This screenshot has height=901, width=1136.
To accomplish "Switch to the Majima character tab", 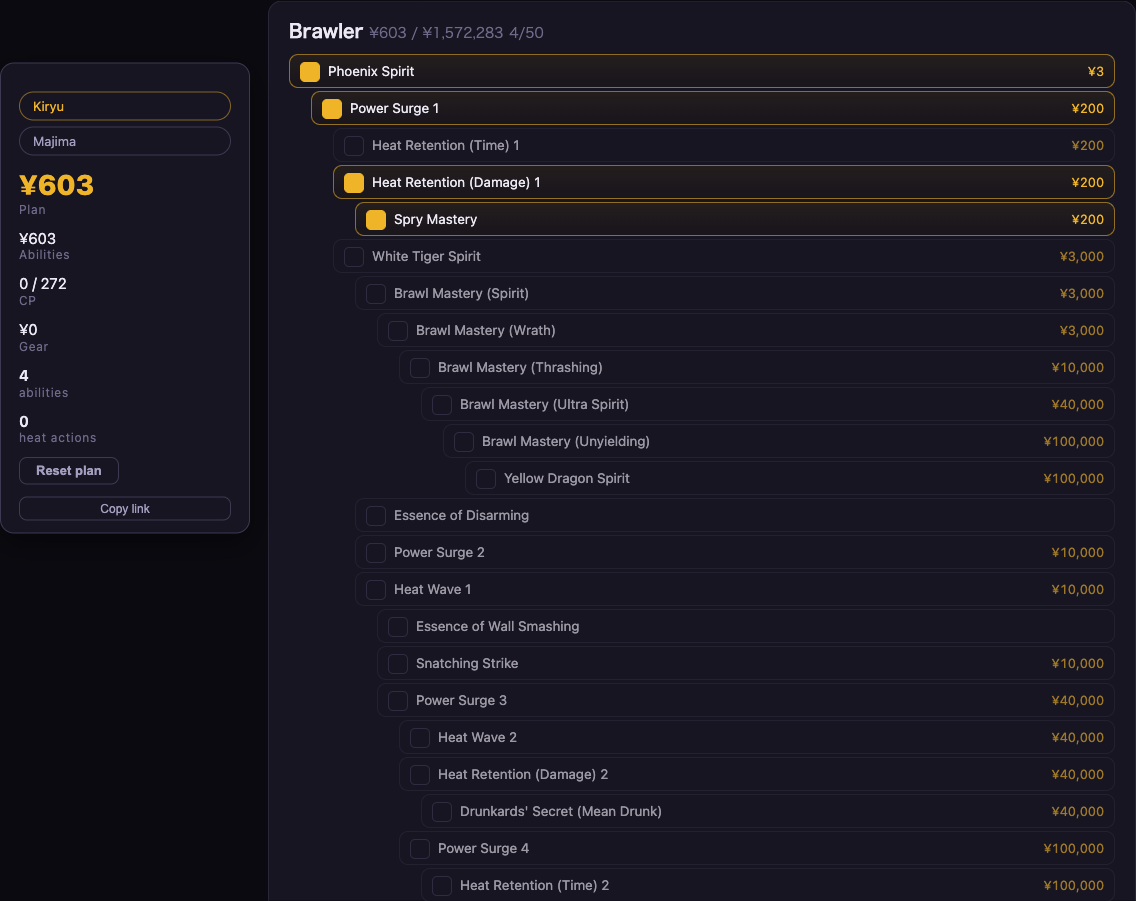I will [x=125, y=141].
